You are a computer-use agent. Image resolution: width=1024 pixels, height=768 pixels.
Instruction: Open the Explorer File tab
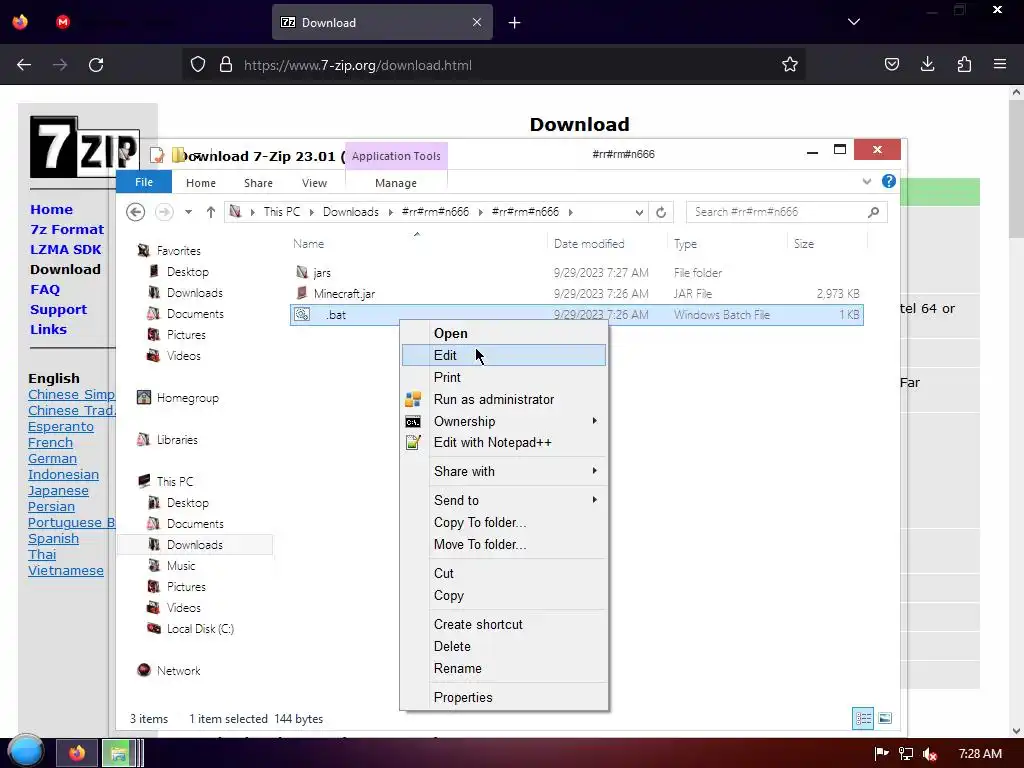click(x=144, y=182)
